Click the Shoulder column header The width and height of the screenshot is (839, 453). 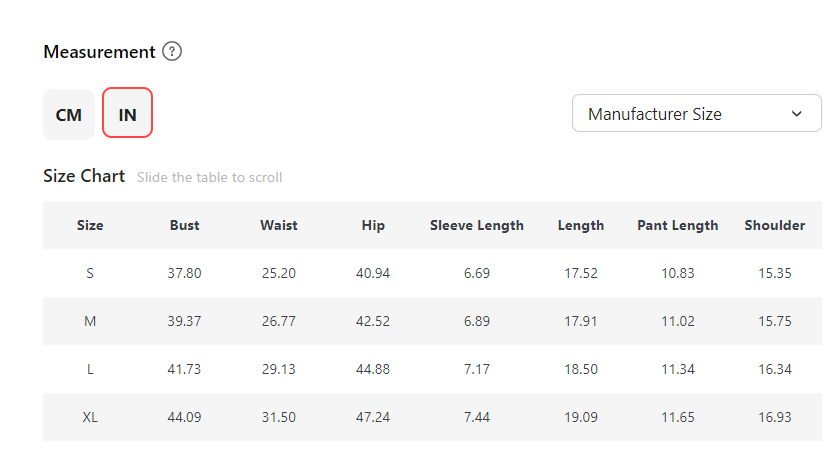pos(775,226)
